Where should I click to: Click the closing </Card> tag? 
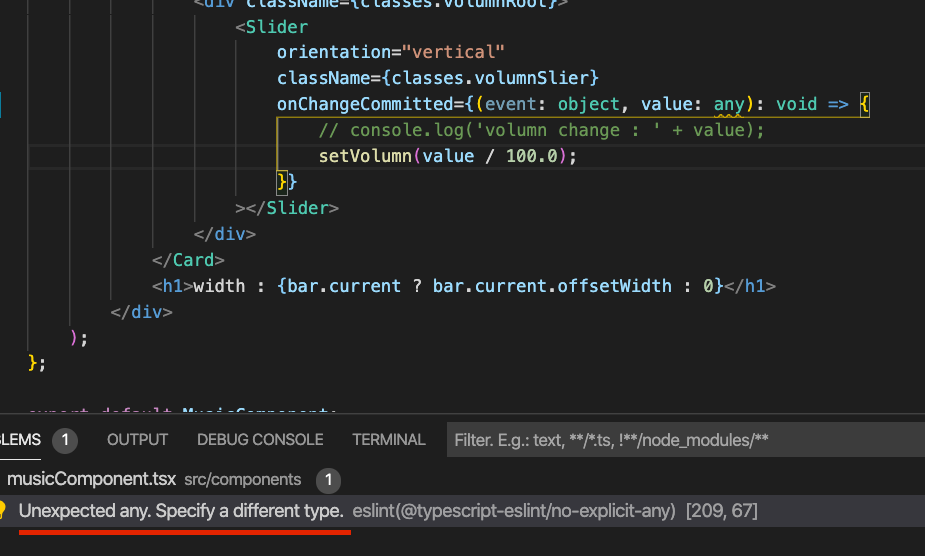point(188,260)
